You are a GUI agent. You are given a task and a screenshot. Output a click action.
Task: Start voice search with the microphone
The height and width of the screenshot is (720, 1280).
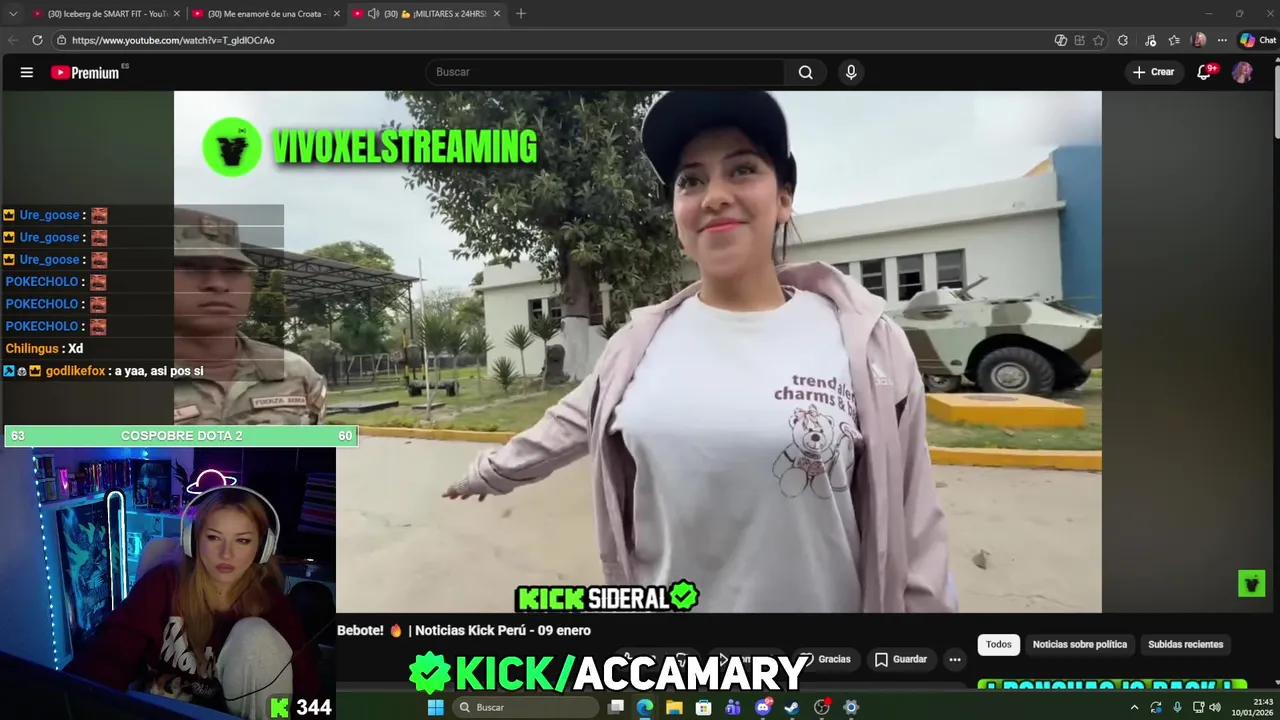click(851, 72)
